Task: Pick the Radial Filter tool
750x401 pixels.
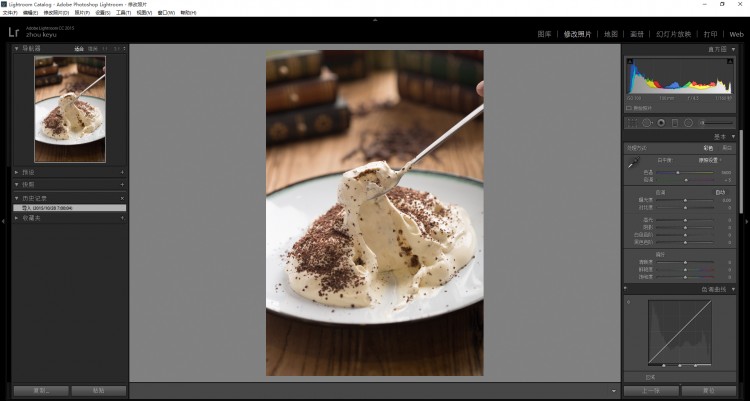Action: click(688, 122)
